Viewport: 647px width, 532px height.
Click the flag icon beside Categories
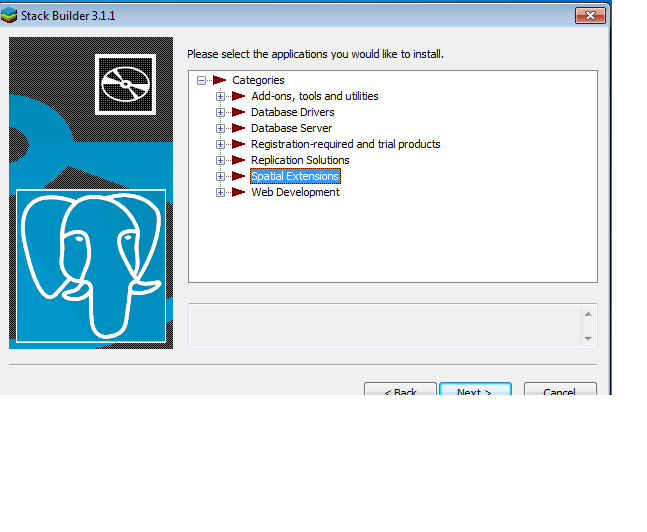(219, 80)
